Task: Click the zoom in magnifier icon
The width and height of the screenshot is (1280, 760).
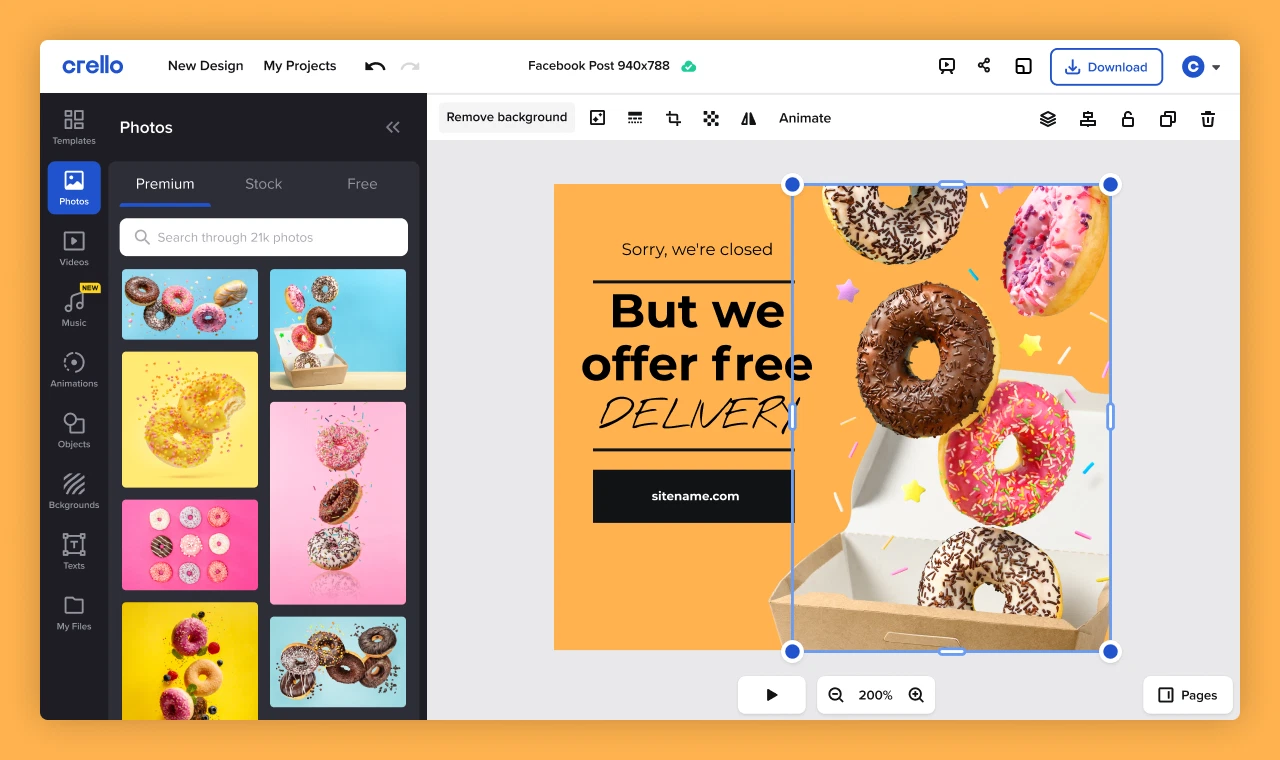Action: 916,695
